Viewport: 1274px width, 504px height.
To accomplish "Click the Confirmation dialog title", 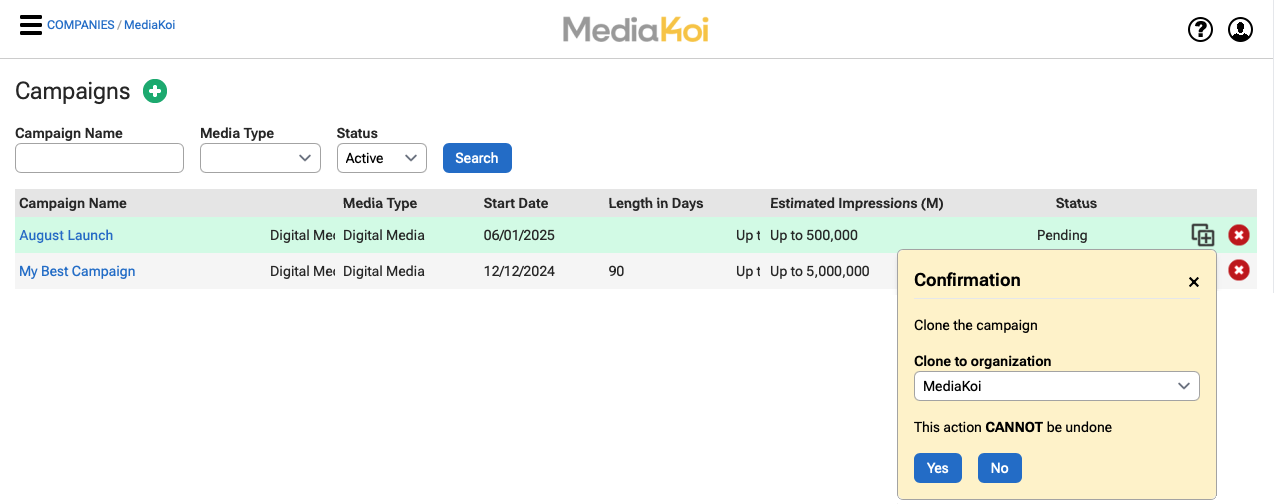I will pyautogui.click(x=967, y=280).
